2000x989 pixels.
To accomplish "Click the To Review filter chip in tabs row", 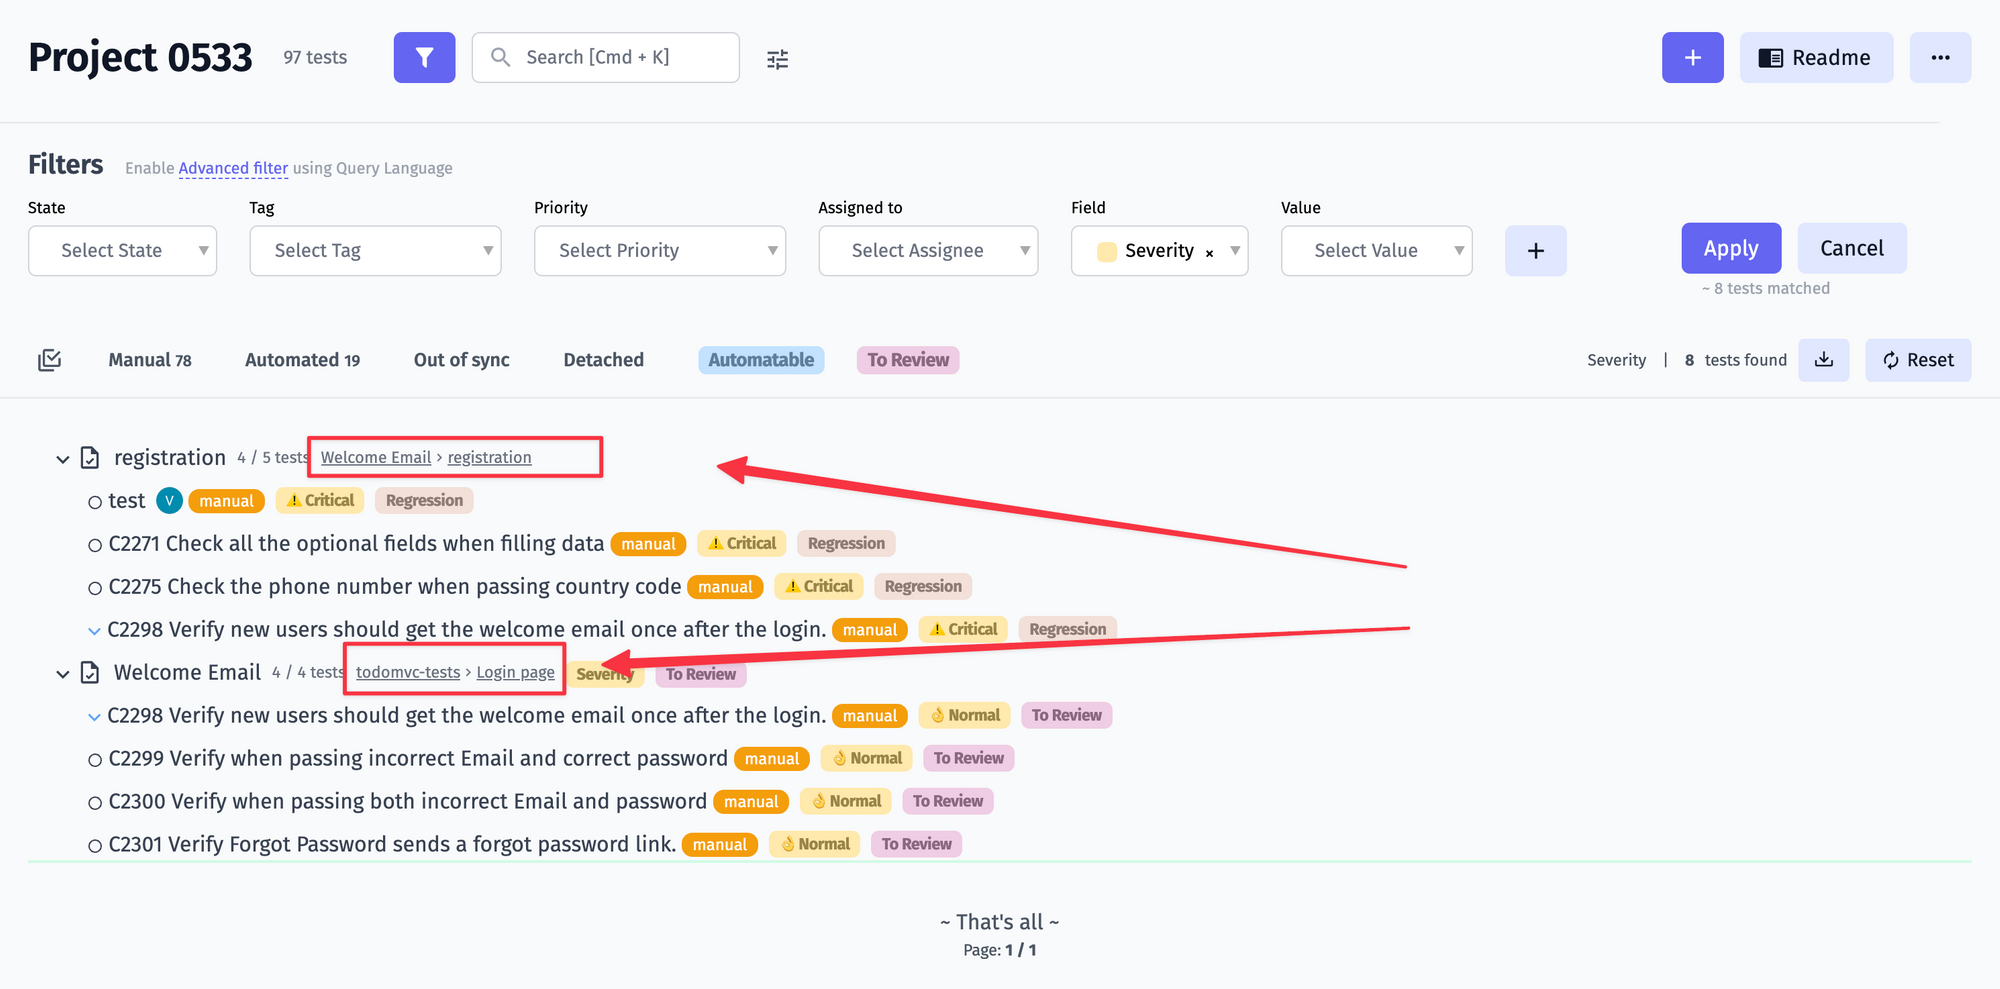I will click(x=908, y=360).
